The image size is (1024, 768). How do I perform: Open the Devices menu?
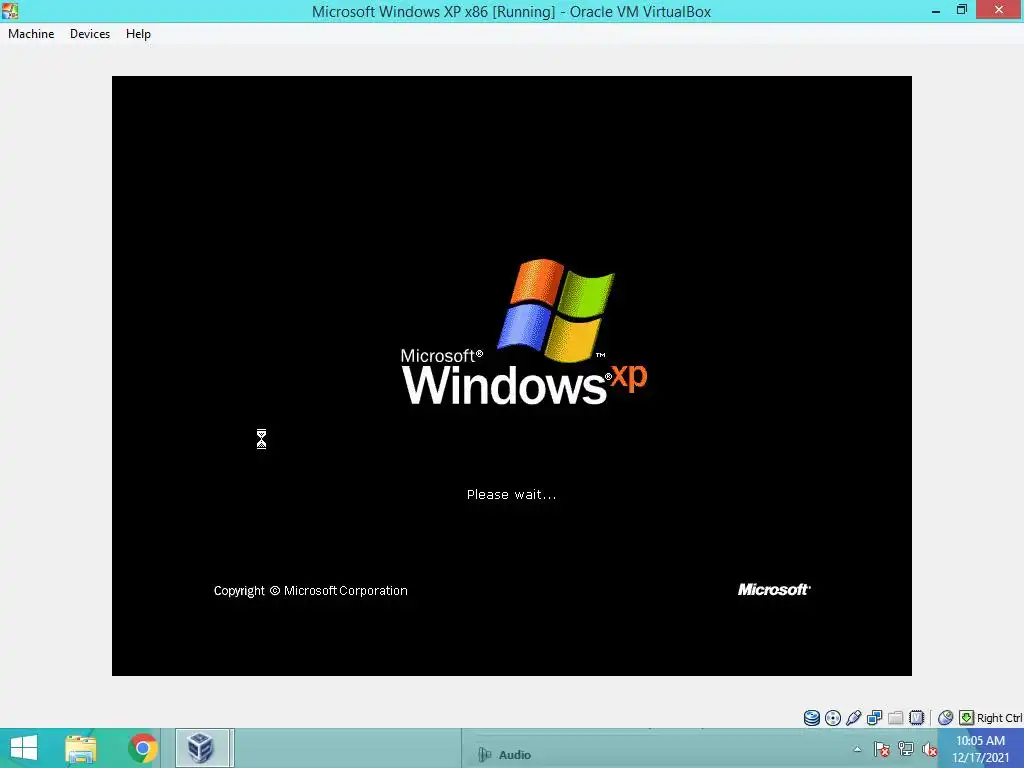coord(89,34)
